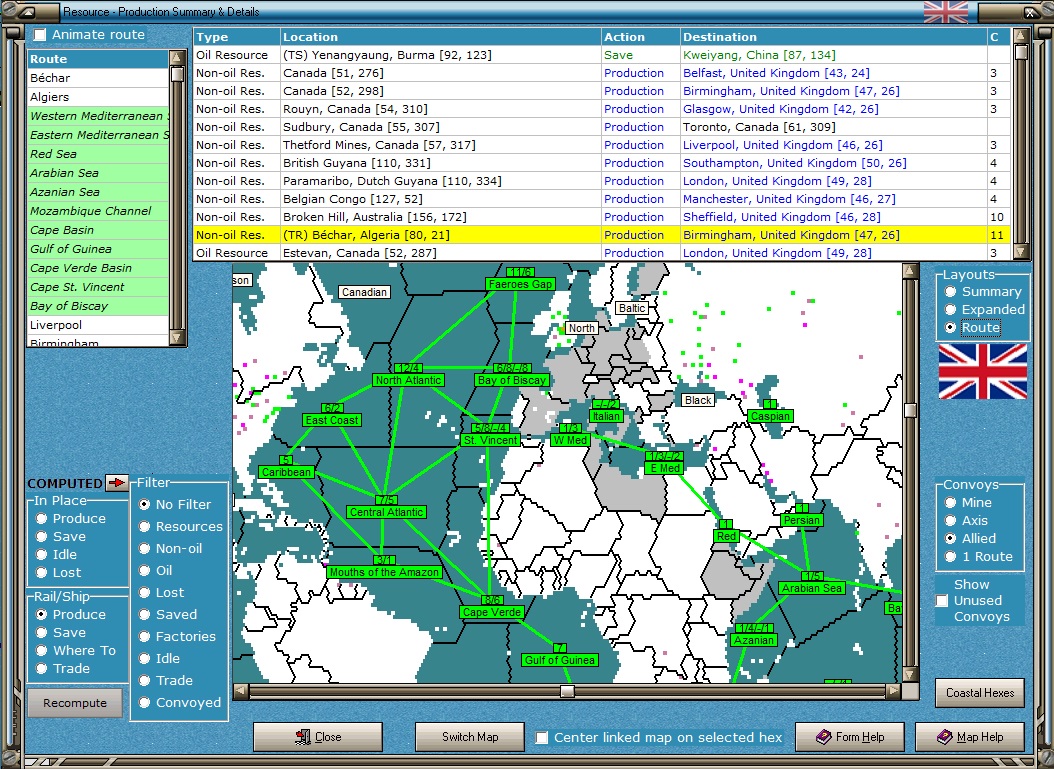Click the Bay of Biscay map node
The width and height of the screenshot is (1054, 769).
tap(512, 380)
